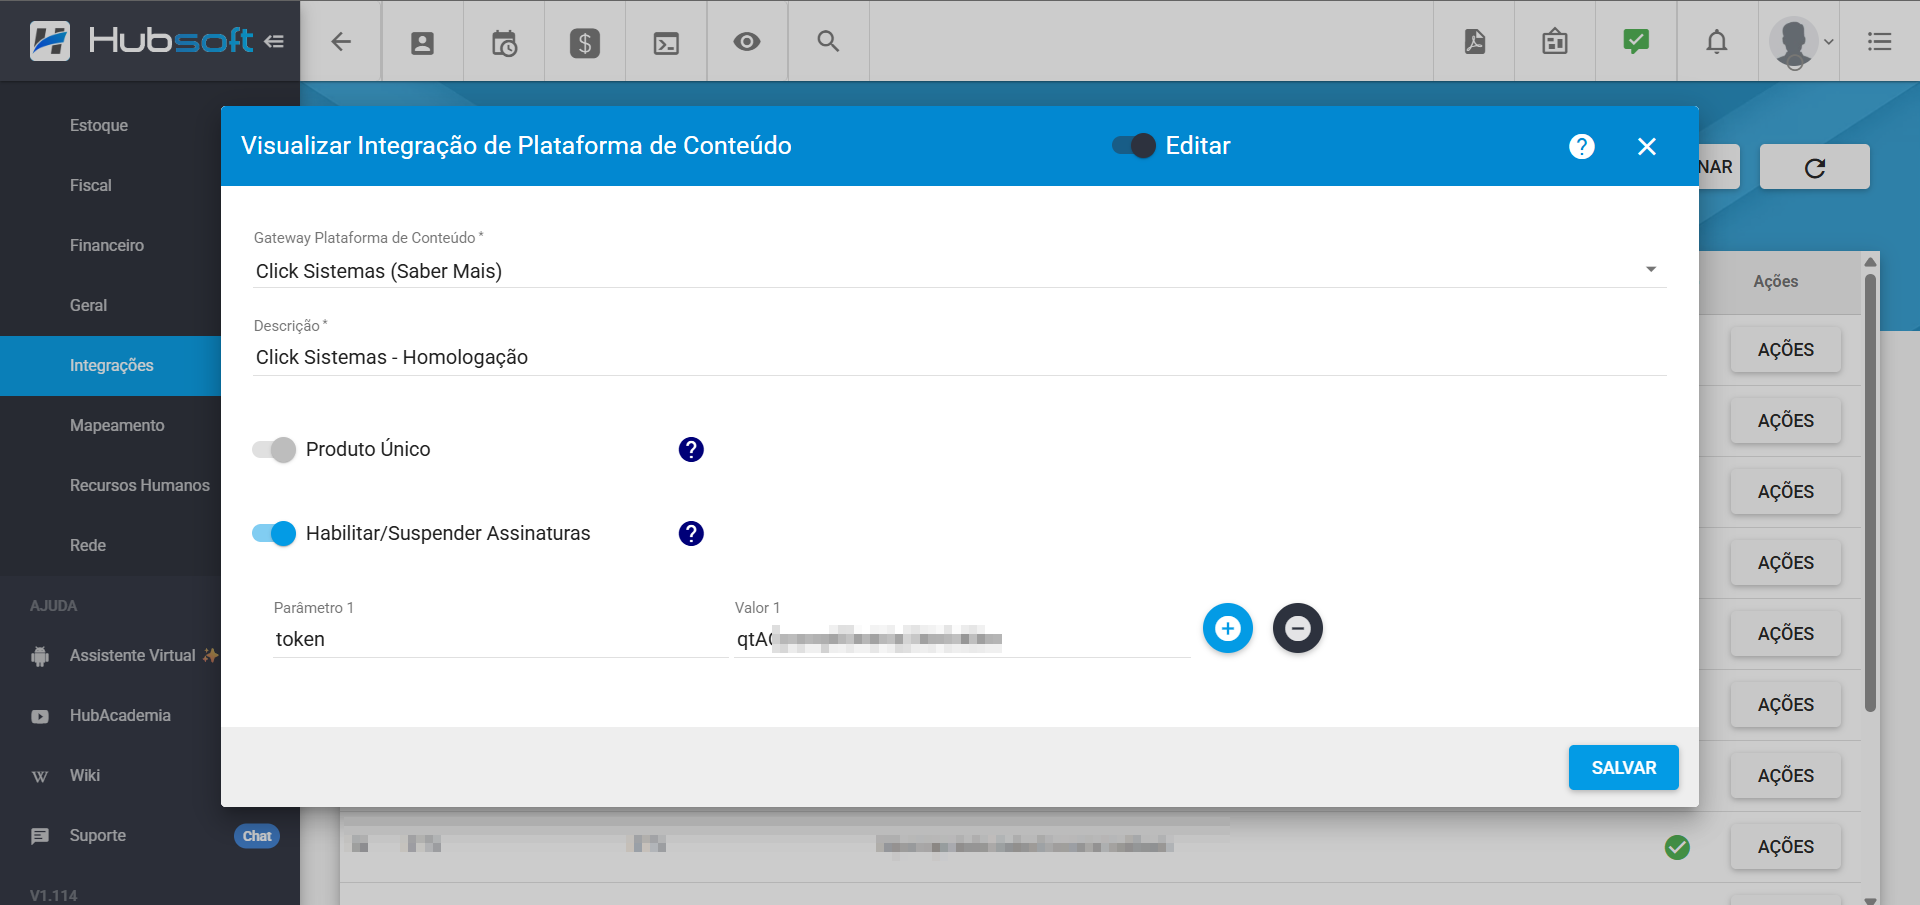Image resolution: width=1920 pixels, height=905 pixels.
Task: Close the Visualizar Integração dialog
Action: [x=1647, y=146]
